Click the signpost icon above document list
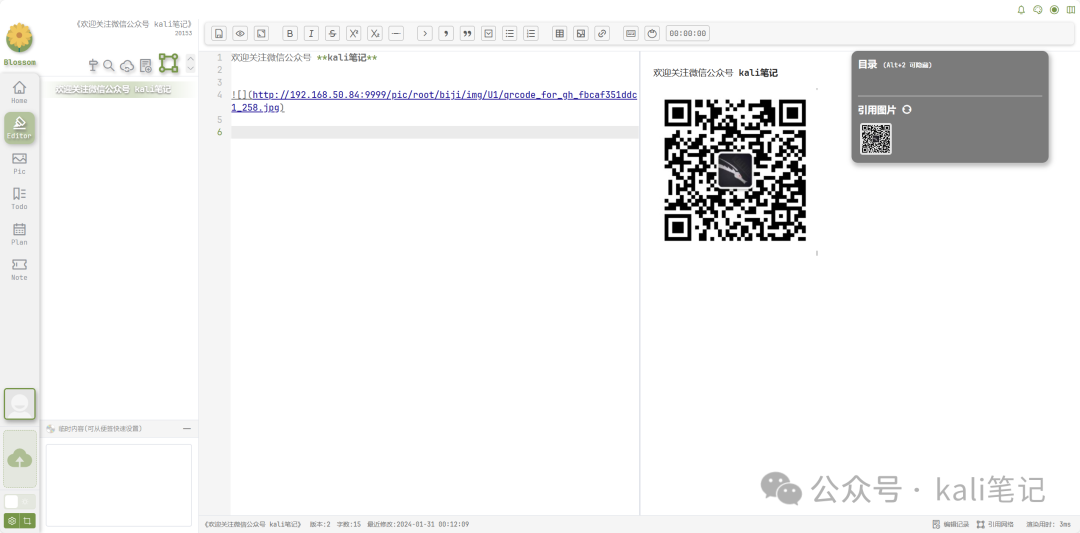 point(94,65)
